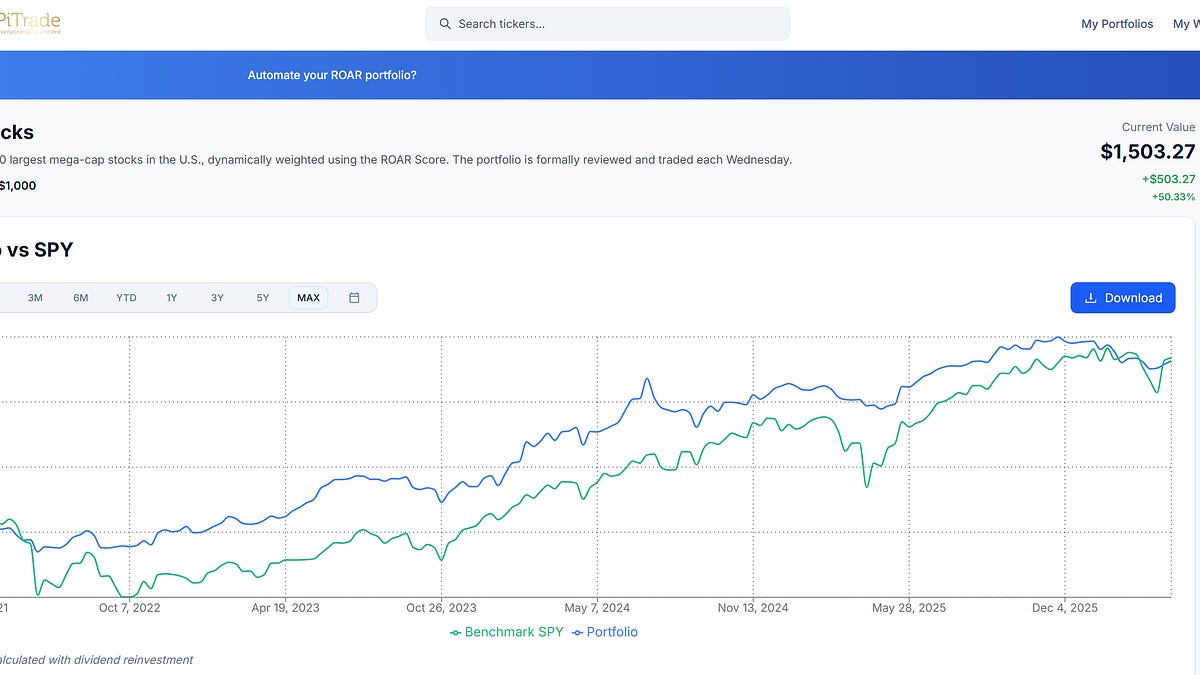Set chart range to 5Y
This screenshot has width=1200, height=675.
(x=263, y=298)
